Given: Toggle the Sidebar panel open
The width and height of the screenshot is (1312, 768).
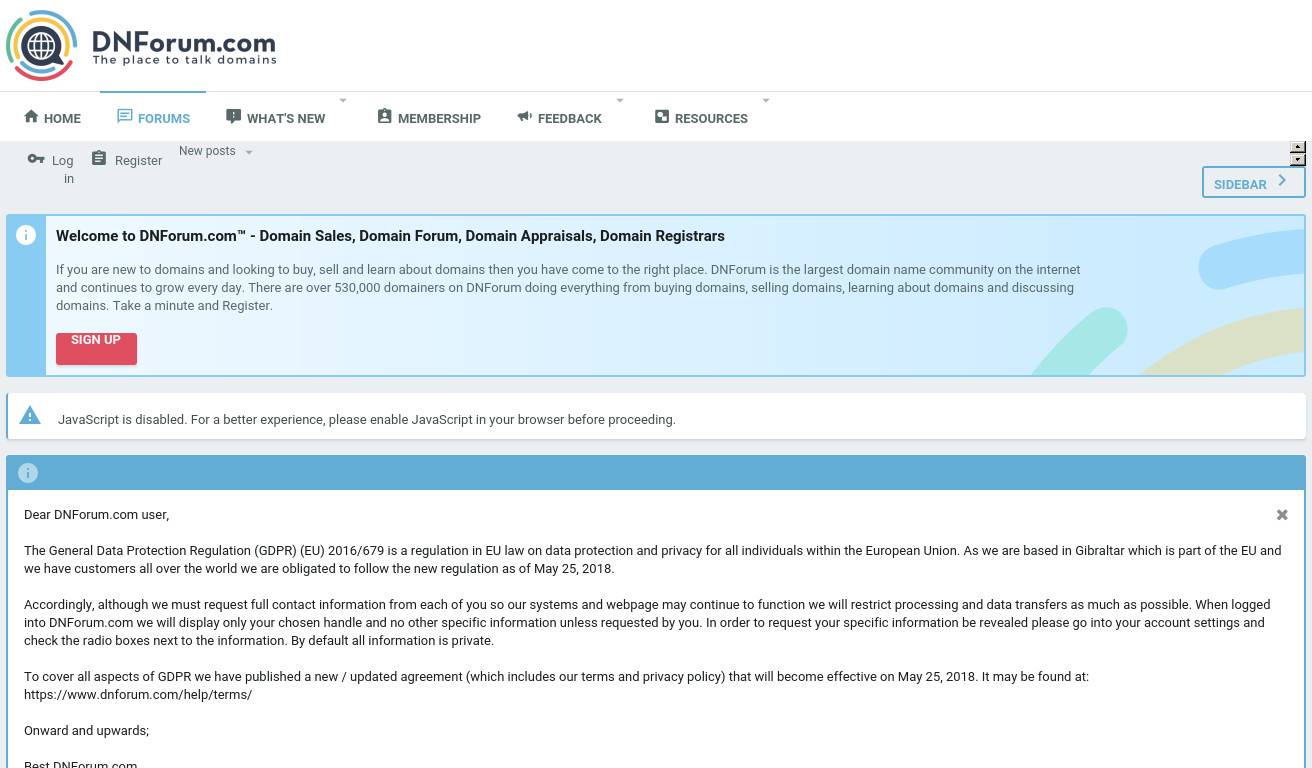Looking at the screenshot, I should click(1253, 183).
